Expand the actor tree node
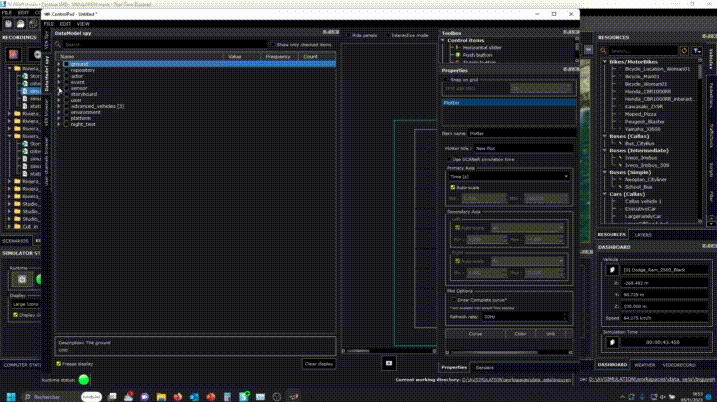This screenshot has width=717, height=402. [59, 76]
